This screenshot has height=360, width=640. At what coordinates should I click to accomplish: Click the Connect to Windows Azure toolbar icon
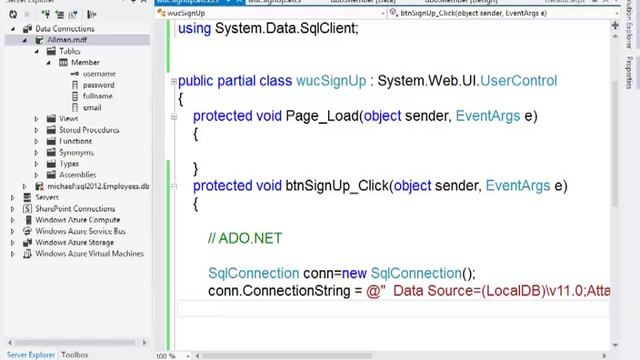coord(91,15)
